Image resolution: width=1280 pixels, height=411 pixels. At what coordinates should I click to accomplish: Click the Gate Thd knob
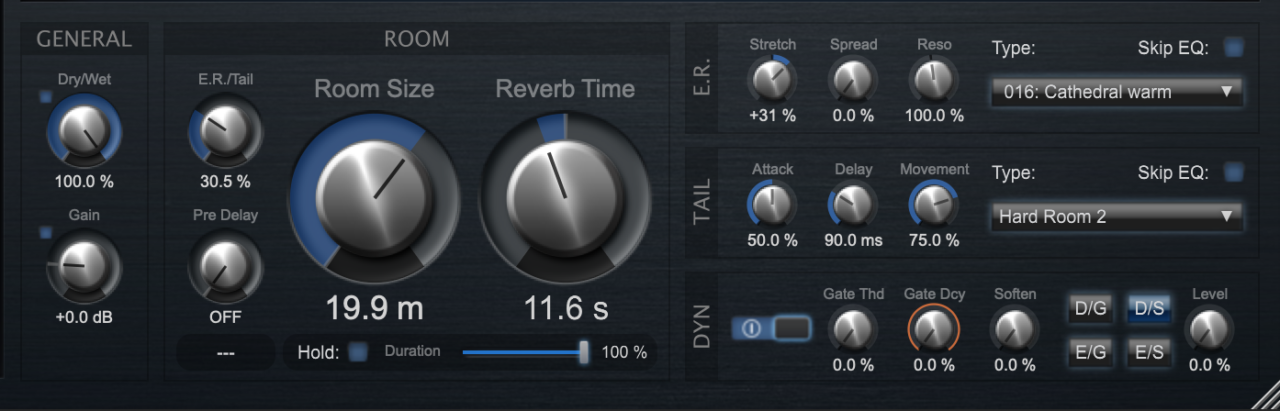pyautogui.click(x=853, y=329)
